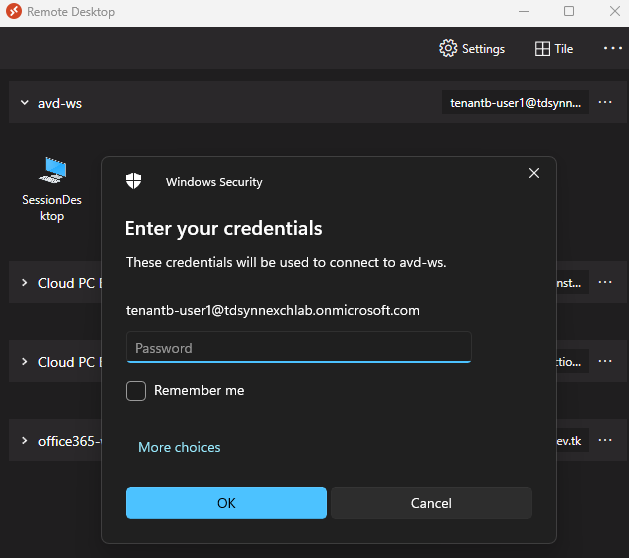Focus the Password input field
The image size is (629, 558).
click(x=298, y=347)
